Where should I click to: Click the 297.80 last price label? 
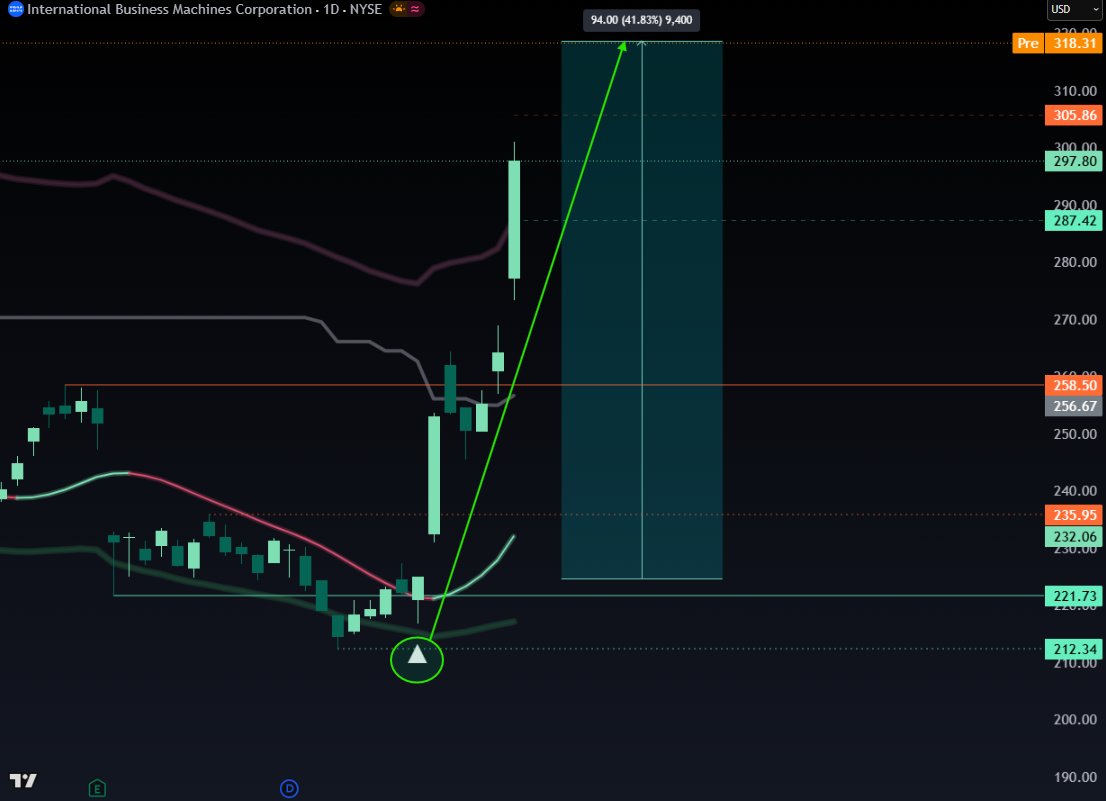pos(1074,161)
